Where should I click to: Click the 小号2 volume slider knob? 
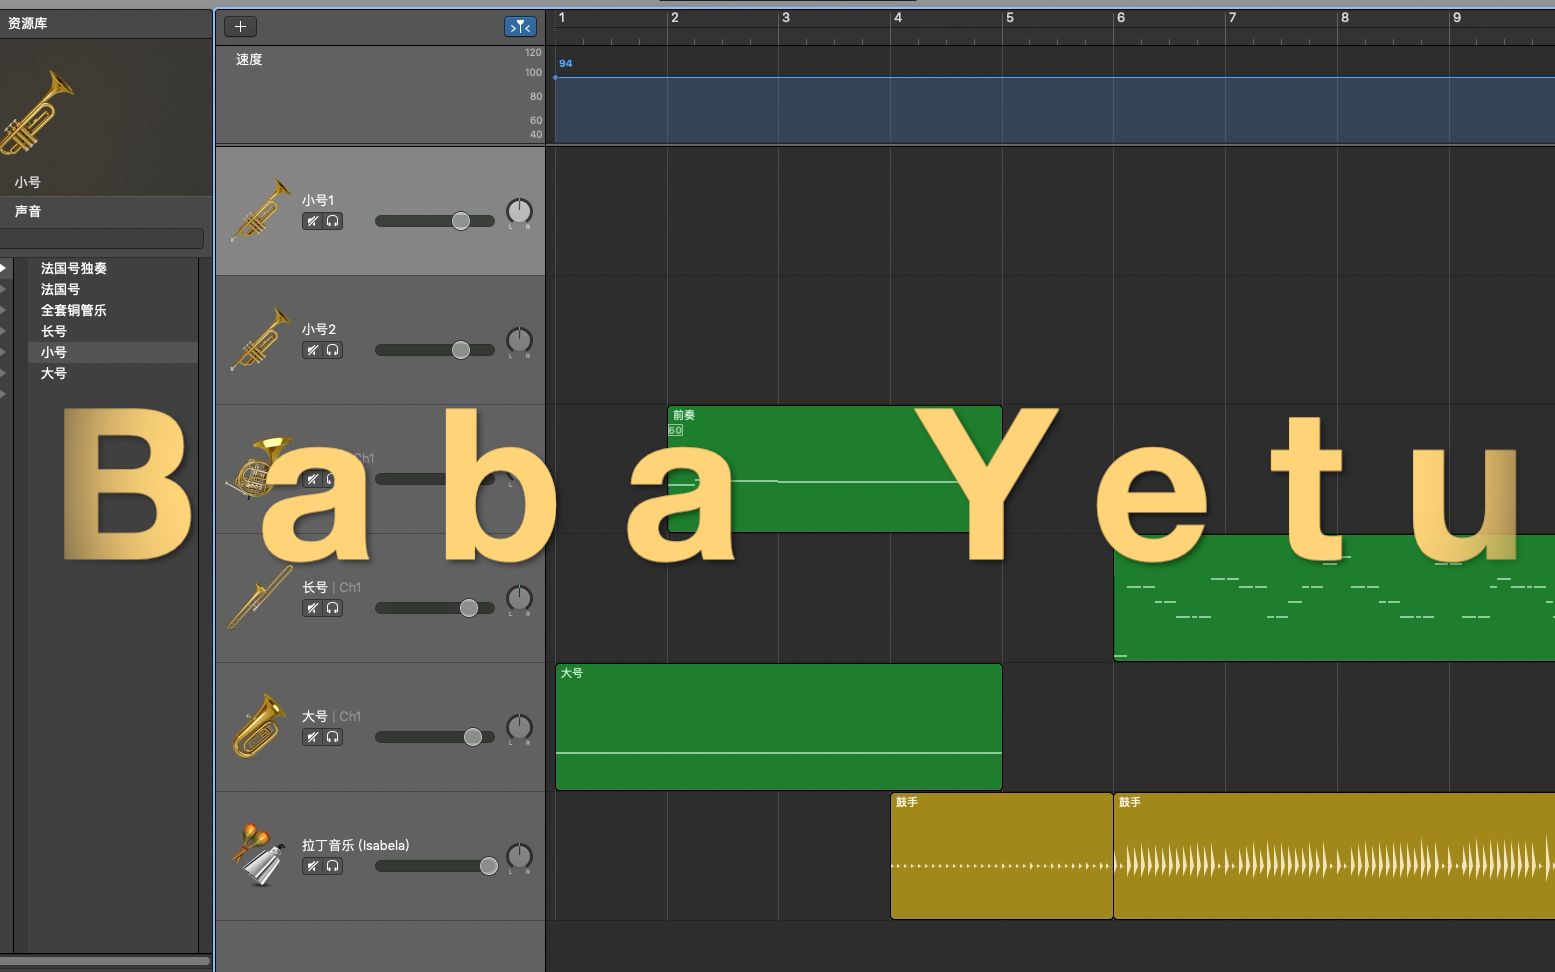coord(460,350)
